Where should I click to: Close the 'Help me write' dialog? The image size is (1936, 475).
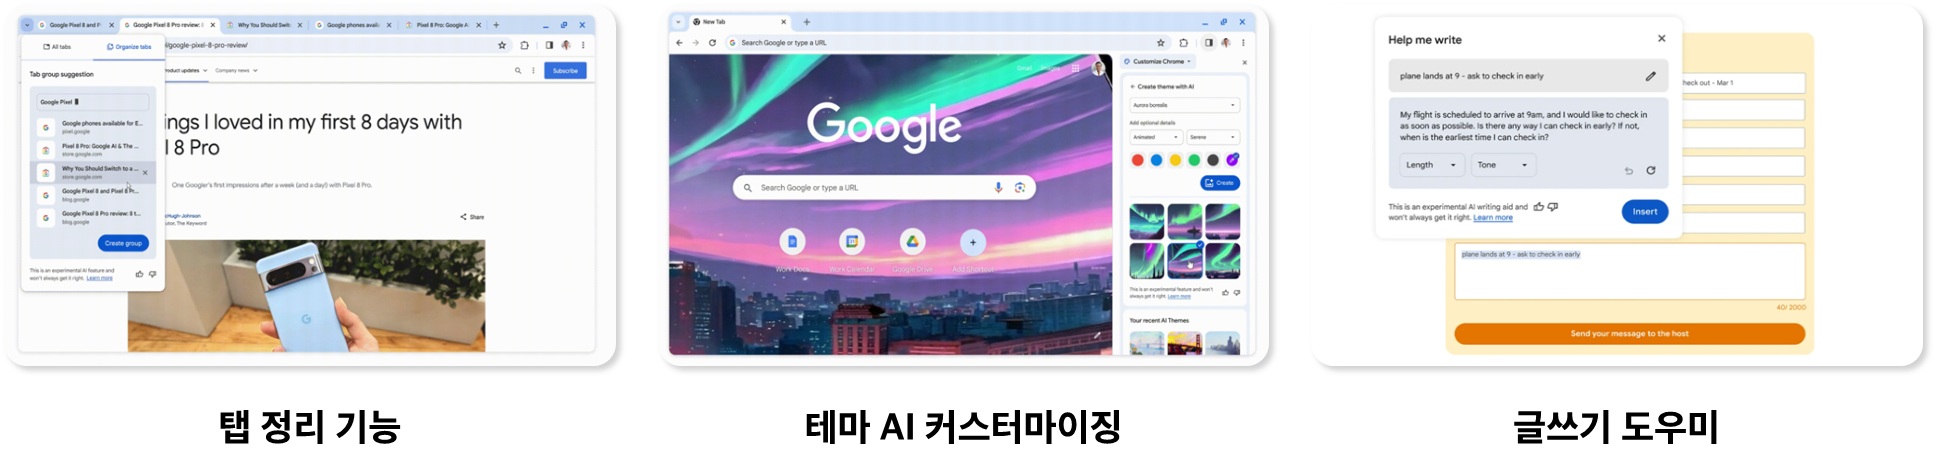tap(1662, 39)
